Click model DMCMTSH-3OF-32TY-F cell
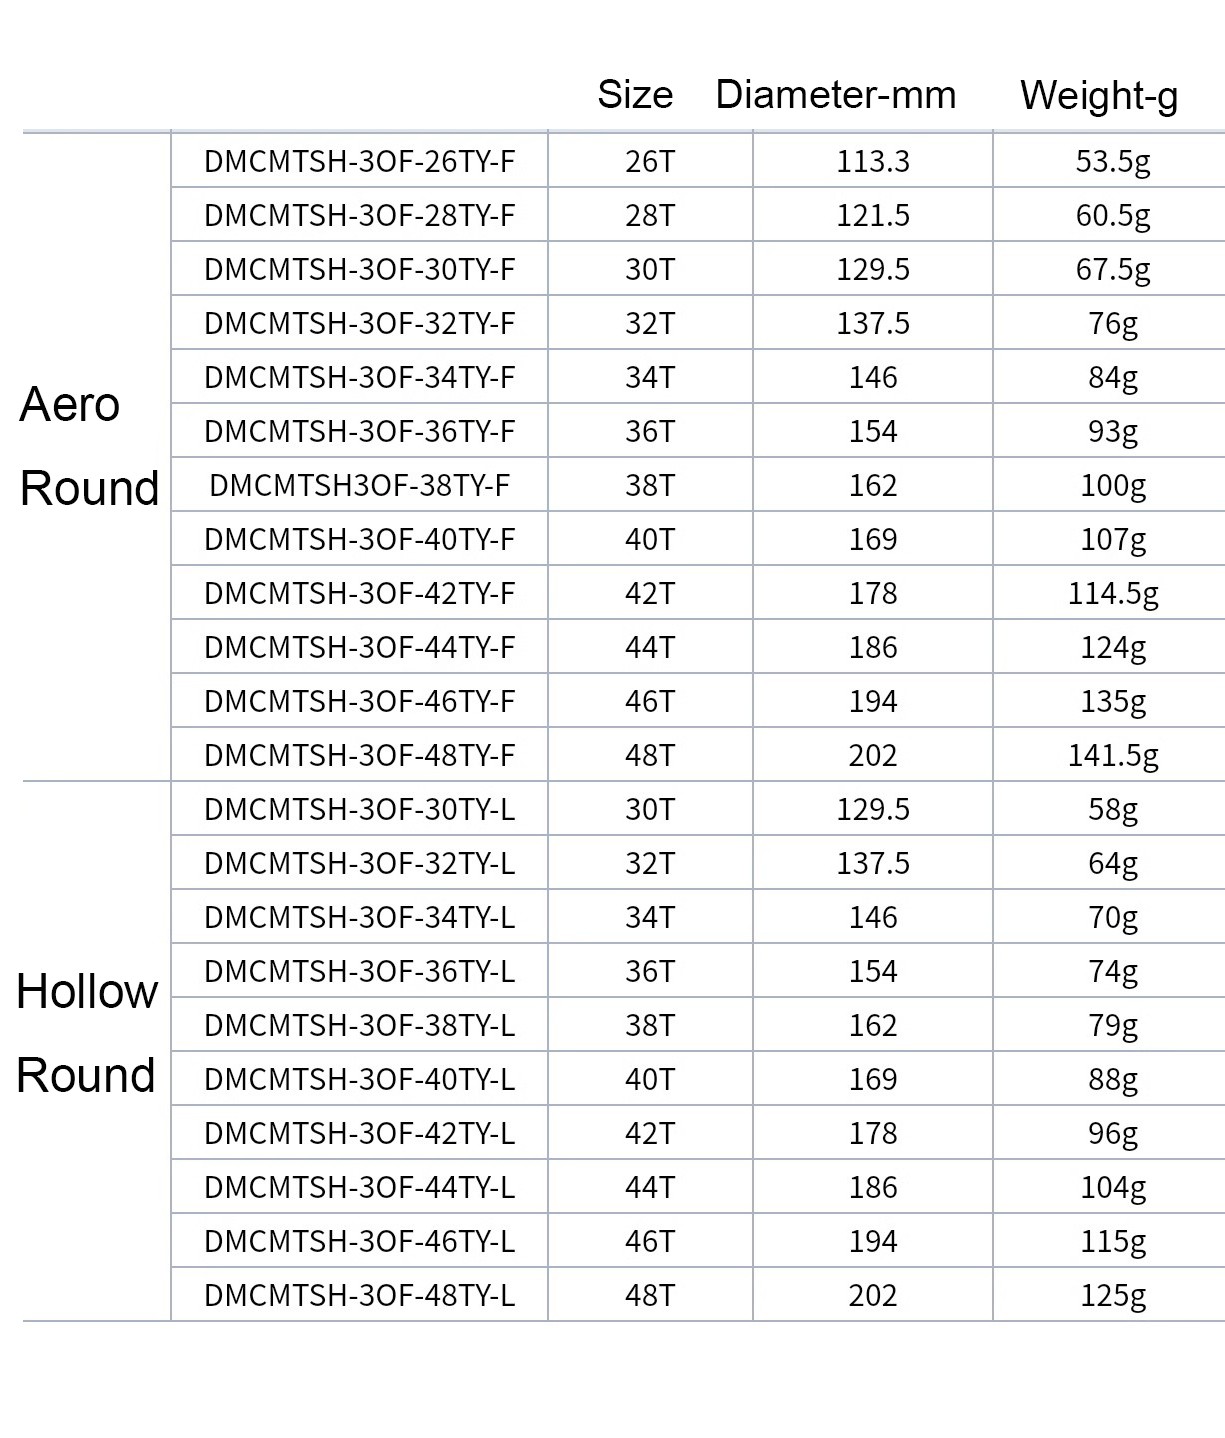The image size is (1225, 1438). click(359, 323)
